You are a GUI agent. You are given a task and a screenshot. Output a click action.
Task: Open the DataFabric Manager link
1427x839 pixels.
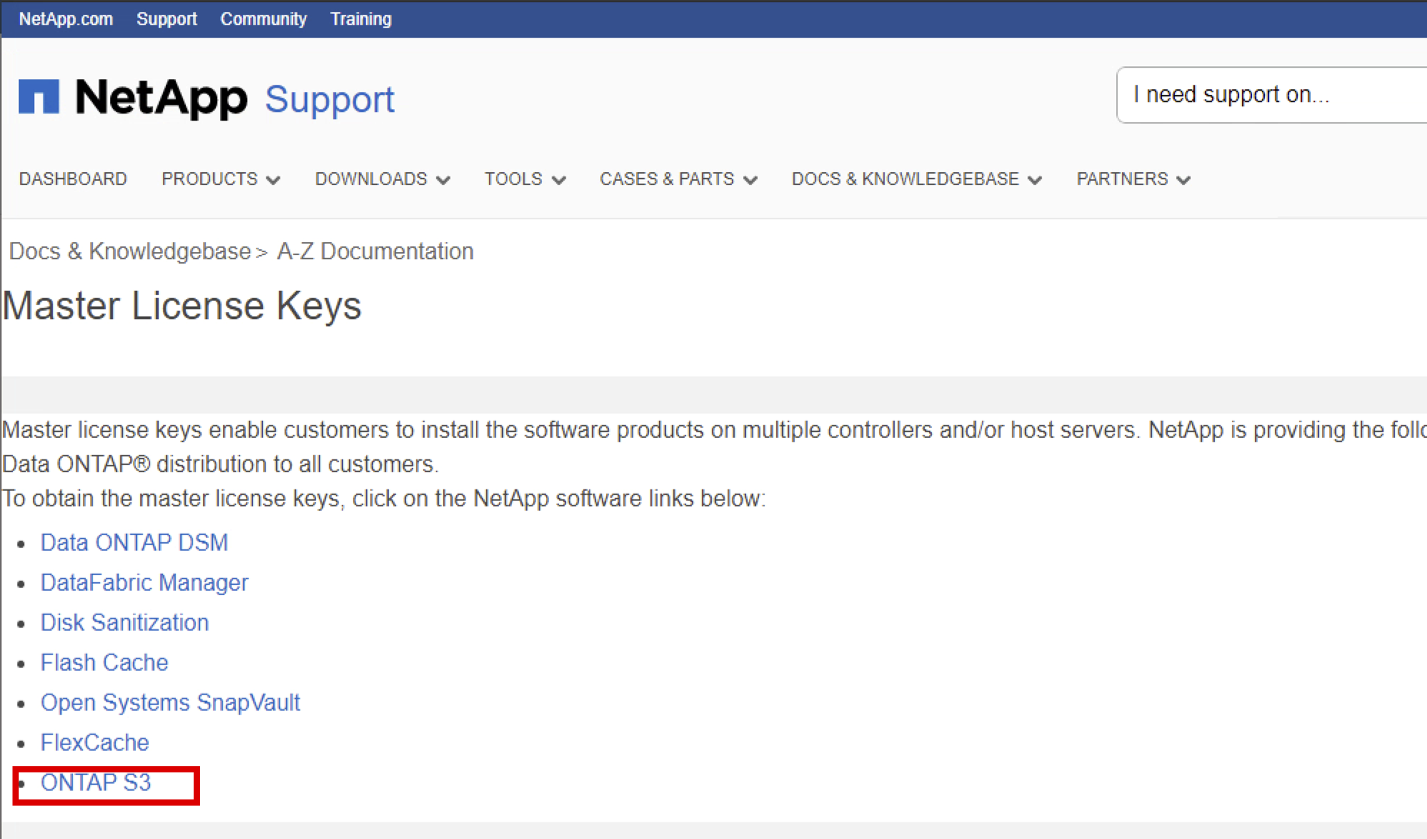145,583
